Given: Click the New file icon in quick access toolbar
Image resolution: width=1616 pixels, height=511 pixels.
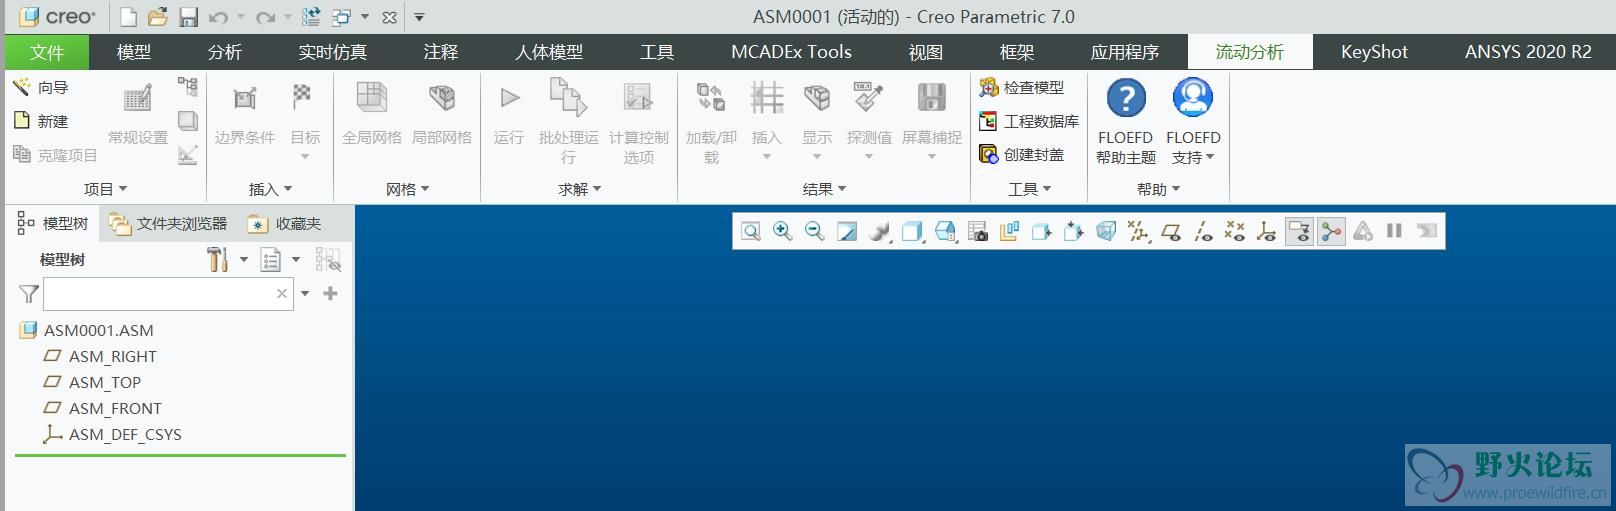Looking at the screenshot, I should point(127,17).
